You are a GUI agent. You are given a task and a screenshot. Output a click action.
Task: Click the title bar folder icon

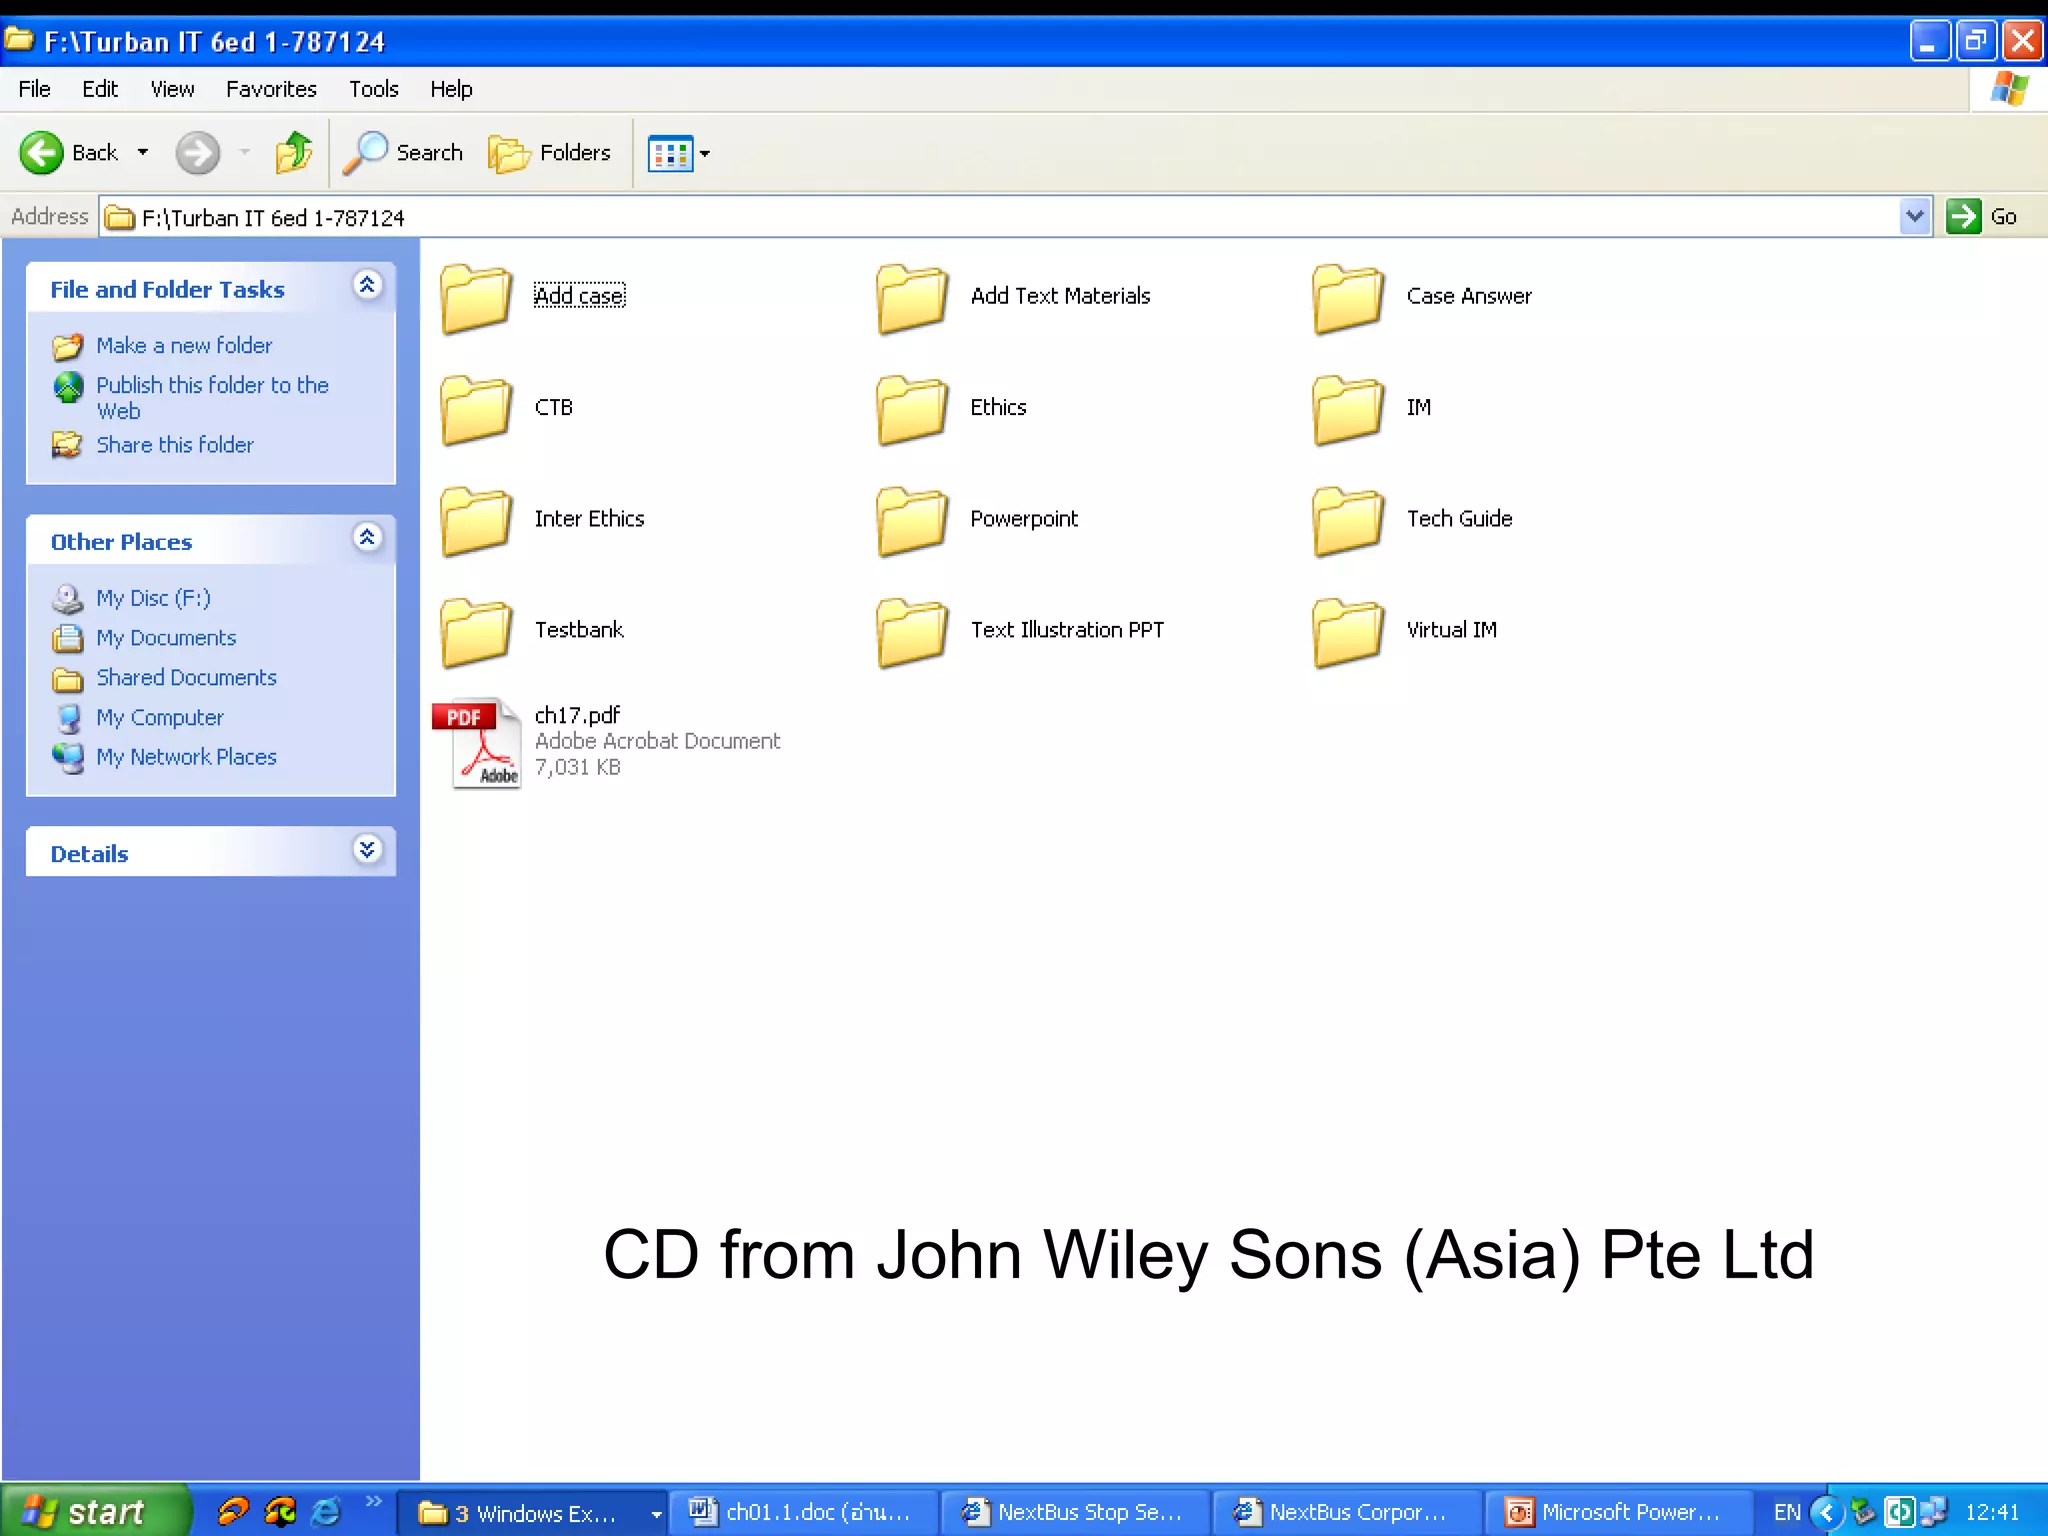[19, 39]
